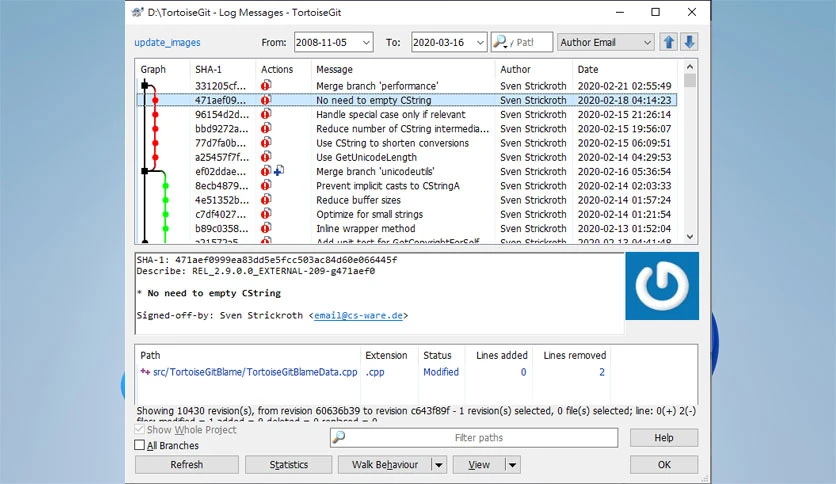The width and height of the screenshot is (836, 484).
Task: Expand the Walk Behaviour dropdown arrow
Action: click(x=438, y=465)
